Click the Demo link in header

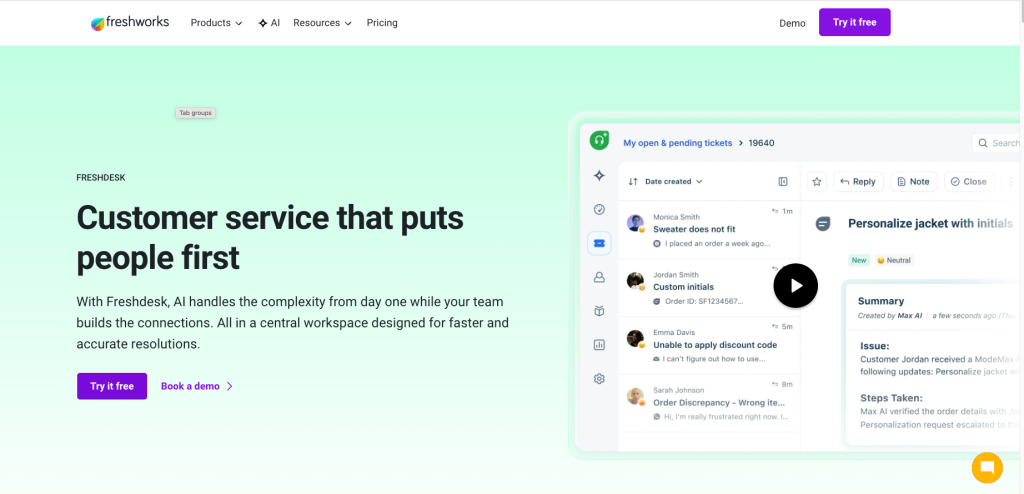tap(792, 23)
